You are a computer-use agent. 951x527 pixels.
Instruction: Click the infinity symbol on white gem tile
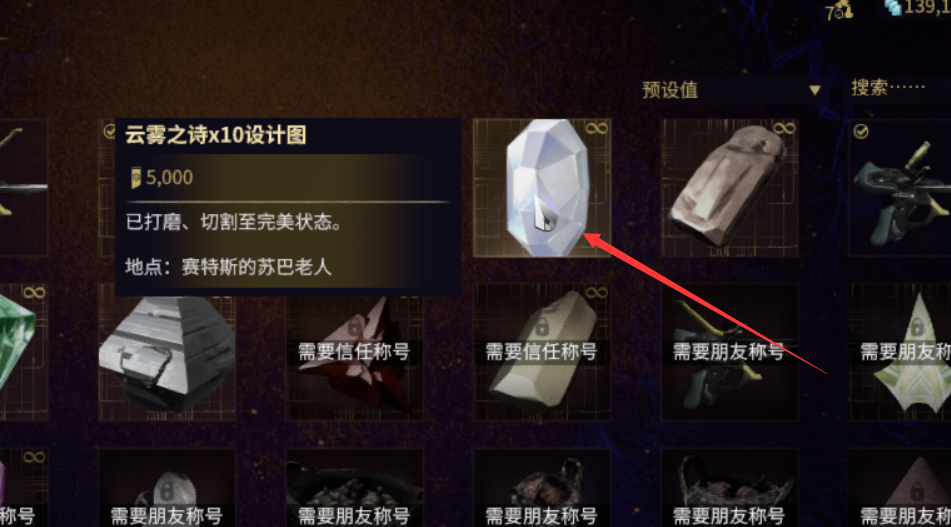pyautogui.click(x=596, y=129)
